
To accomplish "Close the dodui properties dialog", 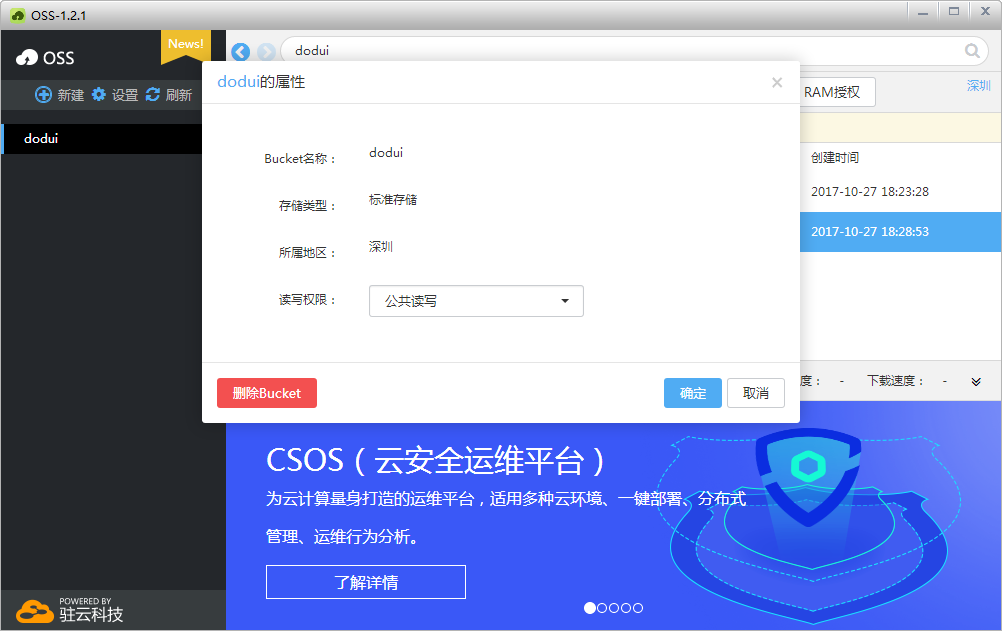I will coord(776,82).
